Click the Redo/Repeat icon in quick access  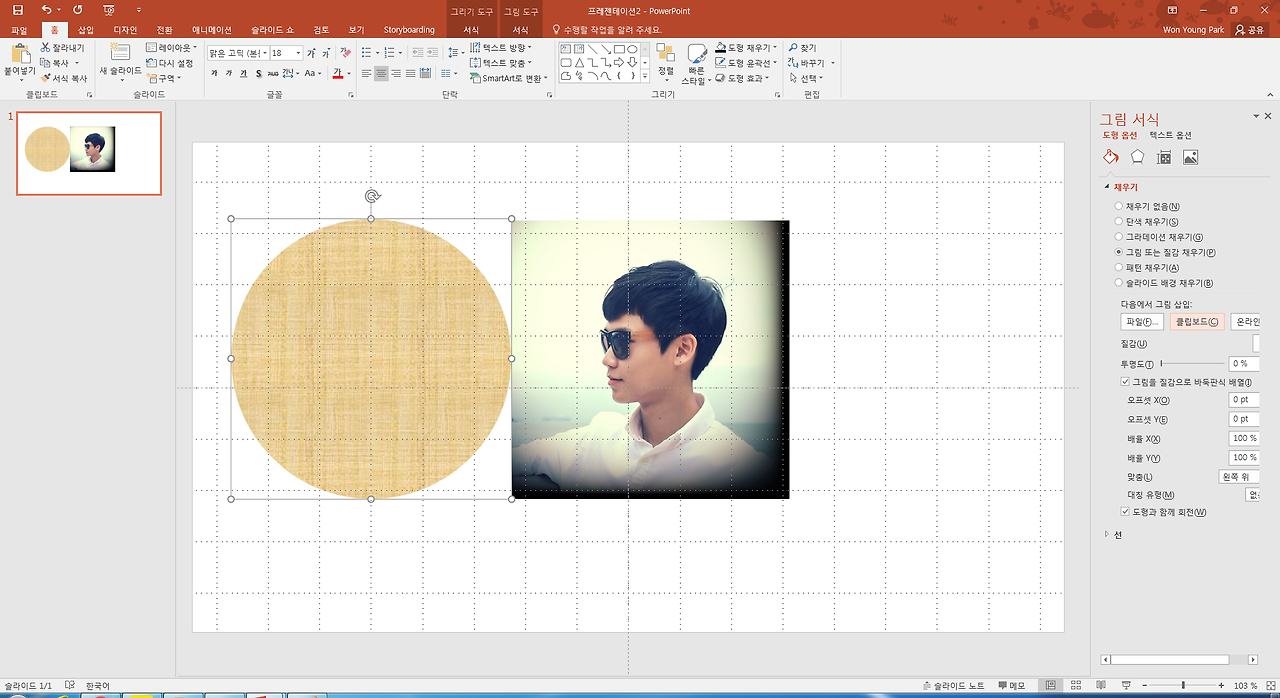tap(78, 10)
